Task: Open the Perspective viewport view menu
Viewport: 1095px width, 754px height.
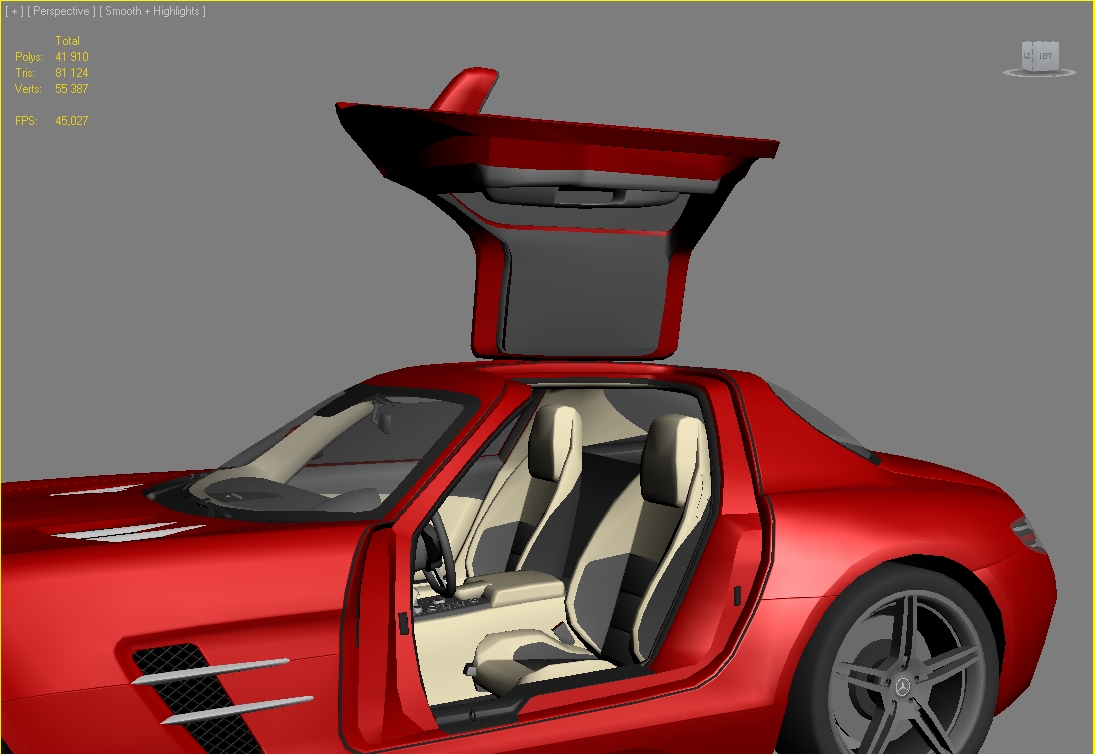Action: coord(61,11)
